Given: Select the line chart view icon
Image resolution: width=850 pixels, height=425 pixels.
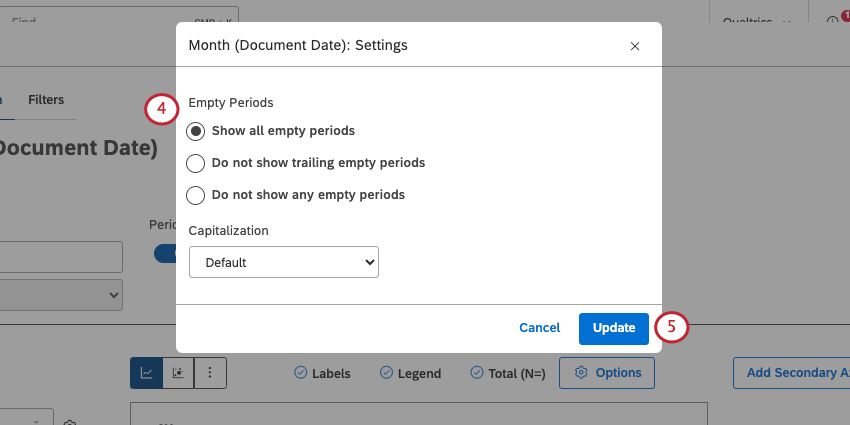Looking at the screenshot, I should pyautogui.click(x=147, y=373).
